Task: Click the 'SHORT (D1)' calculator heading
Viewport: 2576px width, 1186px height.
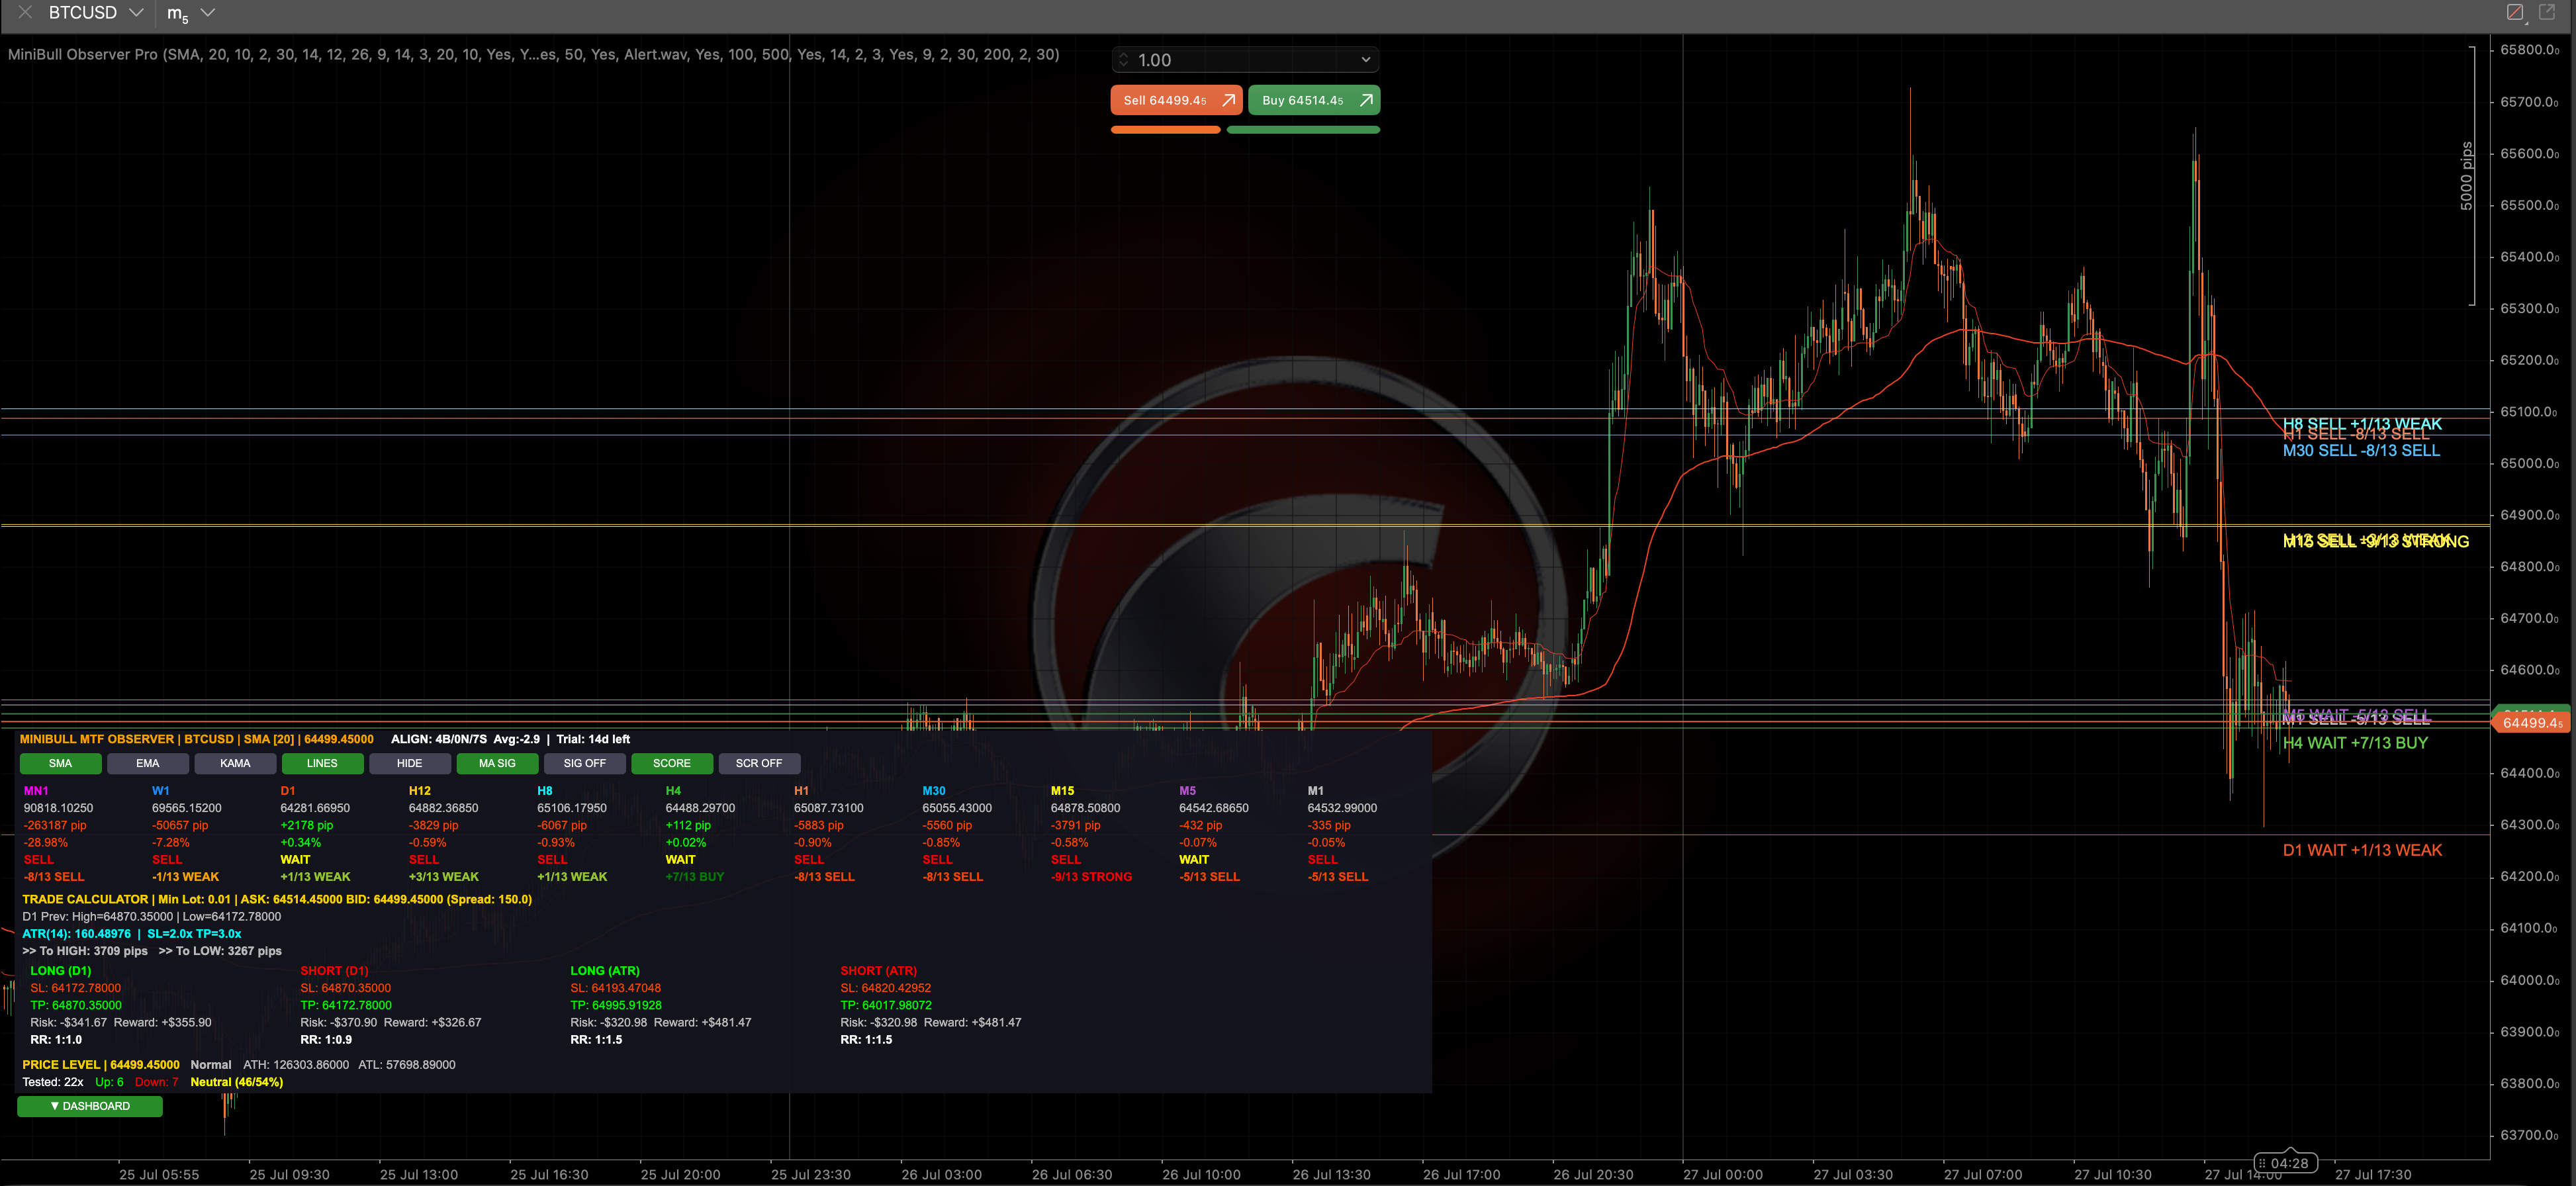Action: [x=334, y=971]
